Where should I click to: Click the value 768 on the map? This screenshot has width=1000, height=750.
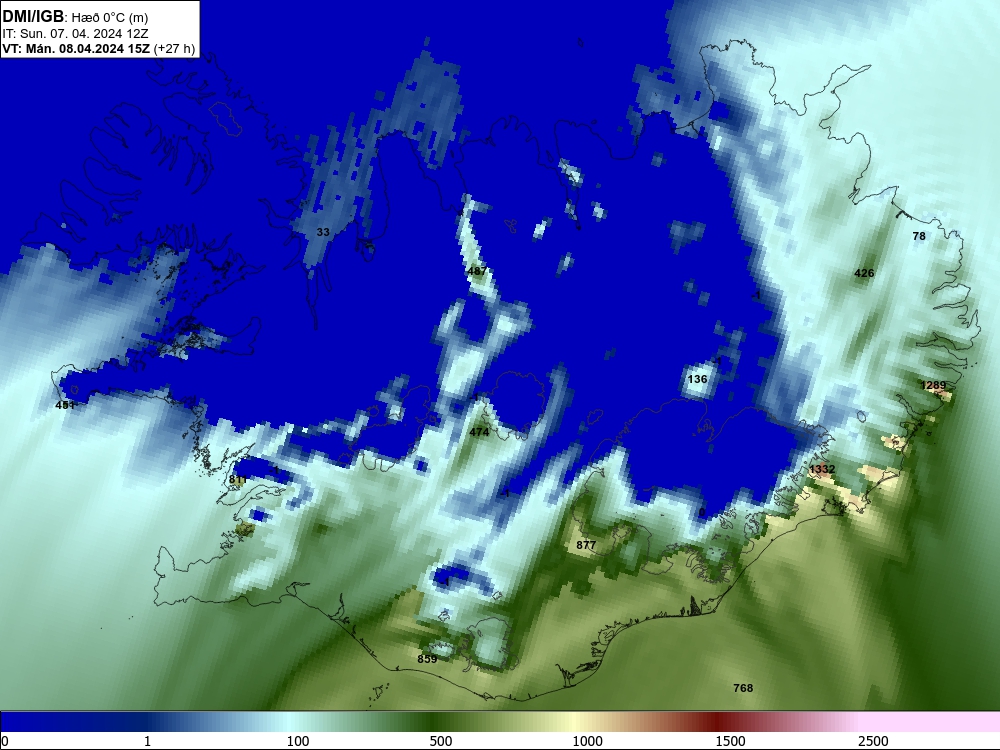[x=743, y=688]
